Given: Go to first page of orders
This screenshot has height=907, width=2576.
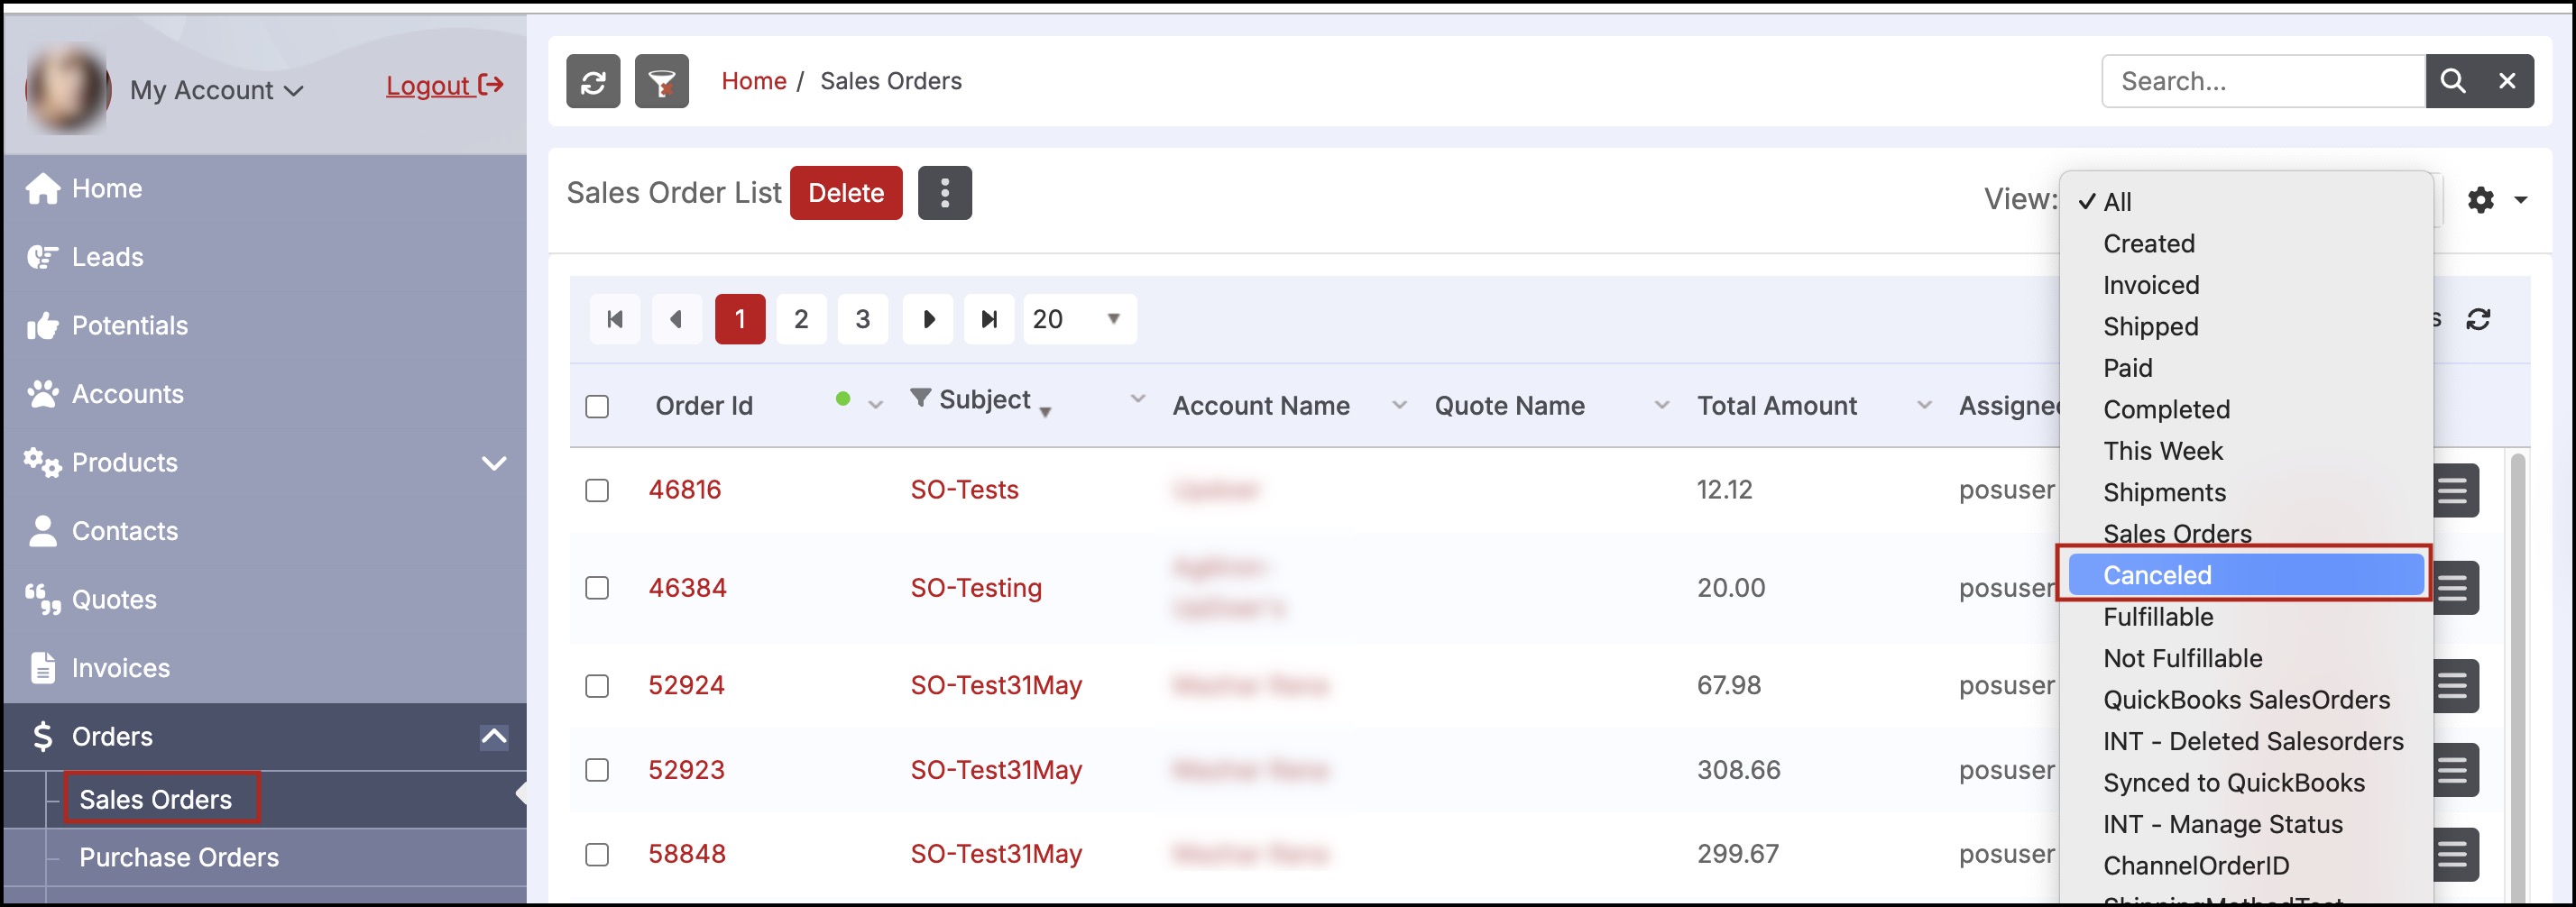Looking at the screenshot, I should pos(615,319).
